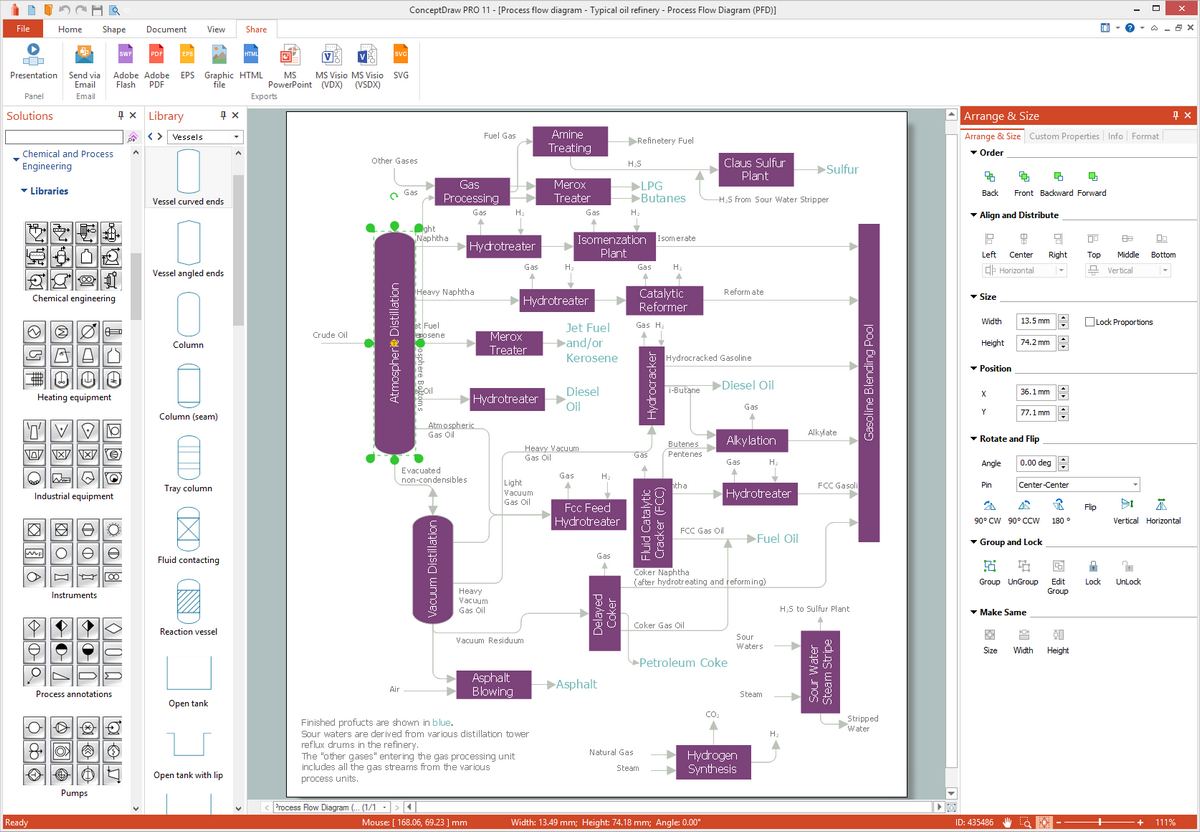This screenshot has height=832, width=1200.
Task: Open the File menu button
Action: 23,30
